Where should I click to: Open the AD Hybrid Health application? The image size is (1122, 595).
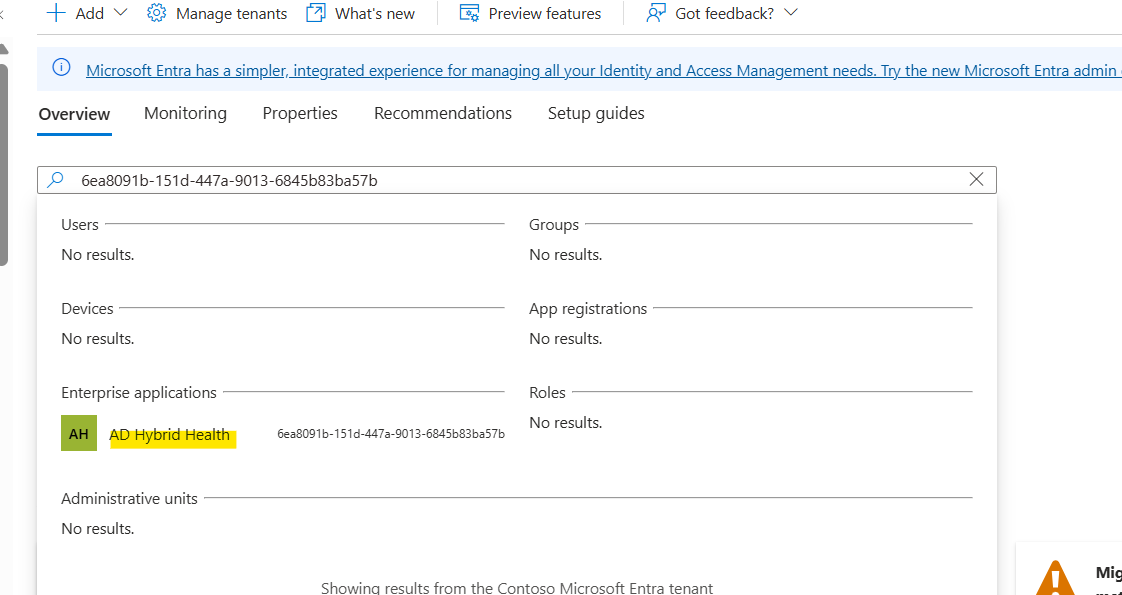(x=170, y=435)
